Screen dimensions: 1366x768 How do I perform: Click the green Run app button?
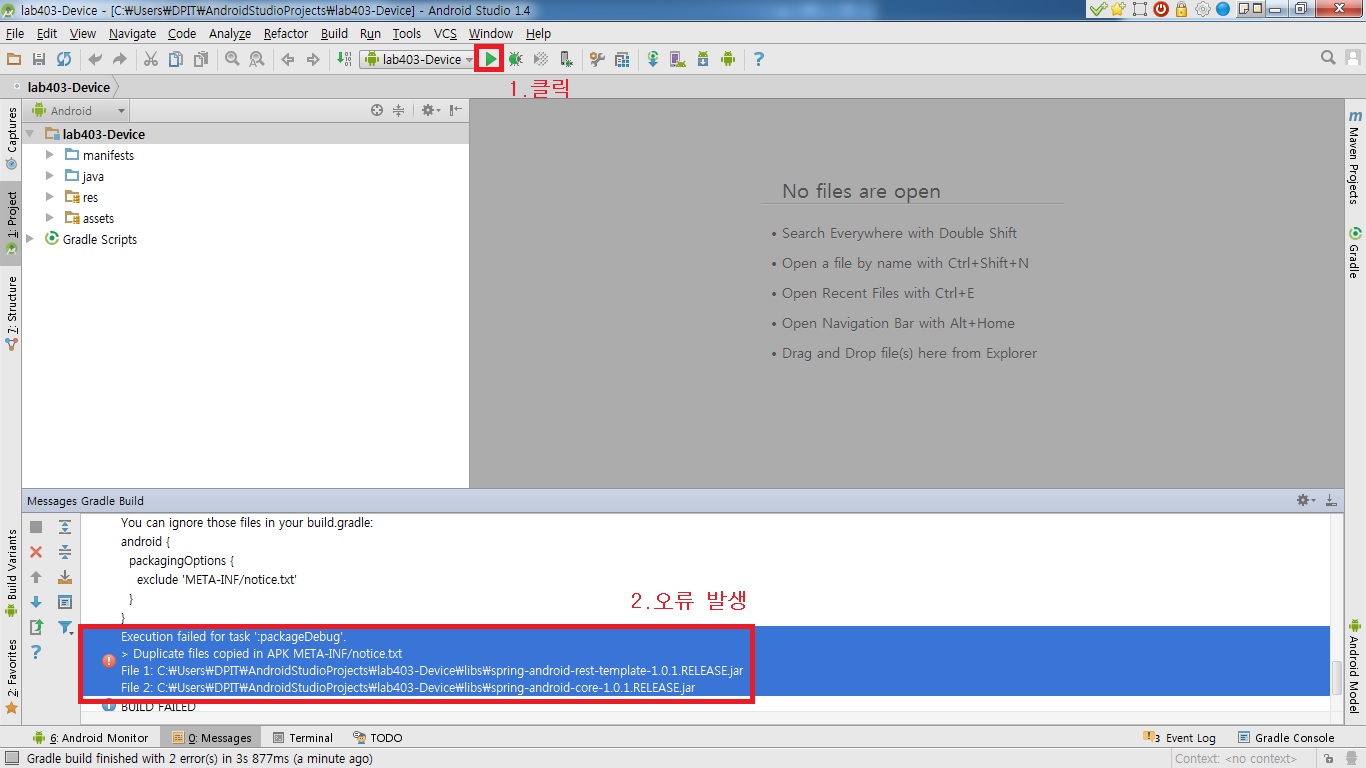tap(490, 59)
